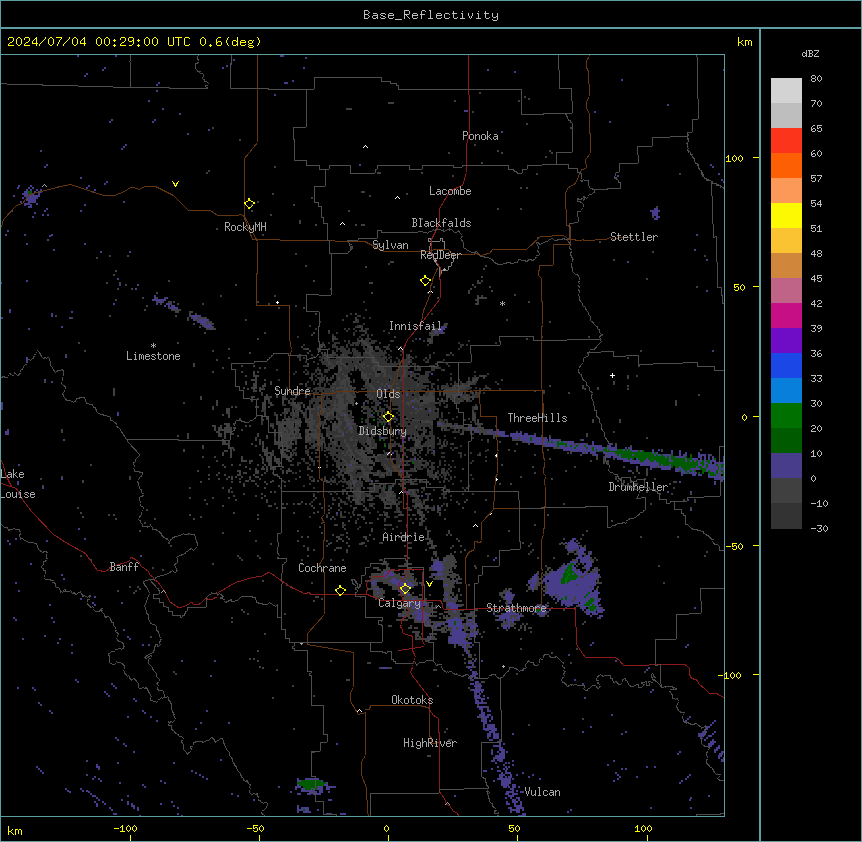
Task: Click the Banff label
Action: 124,567
